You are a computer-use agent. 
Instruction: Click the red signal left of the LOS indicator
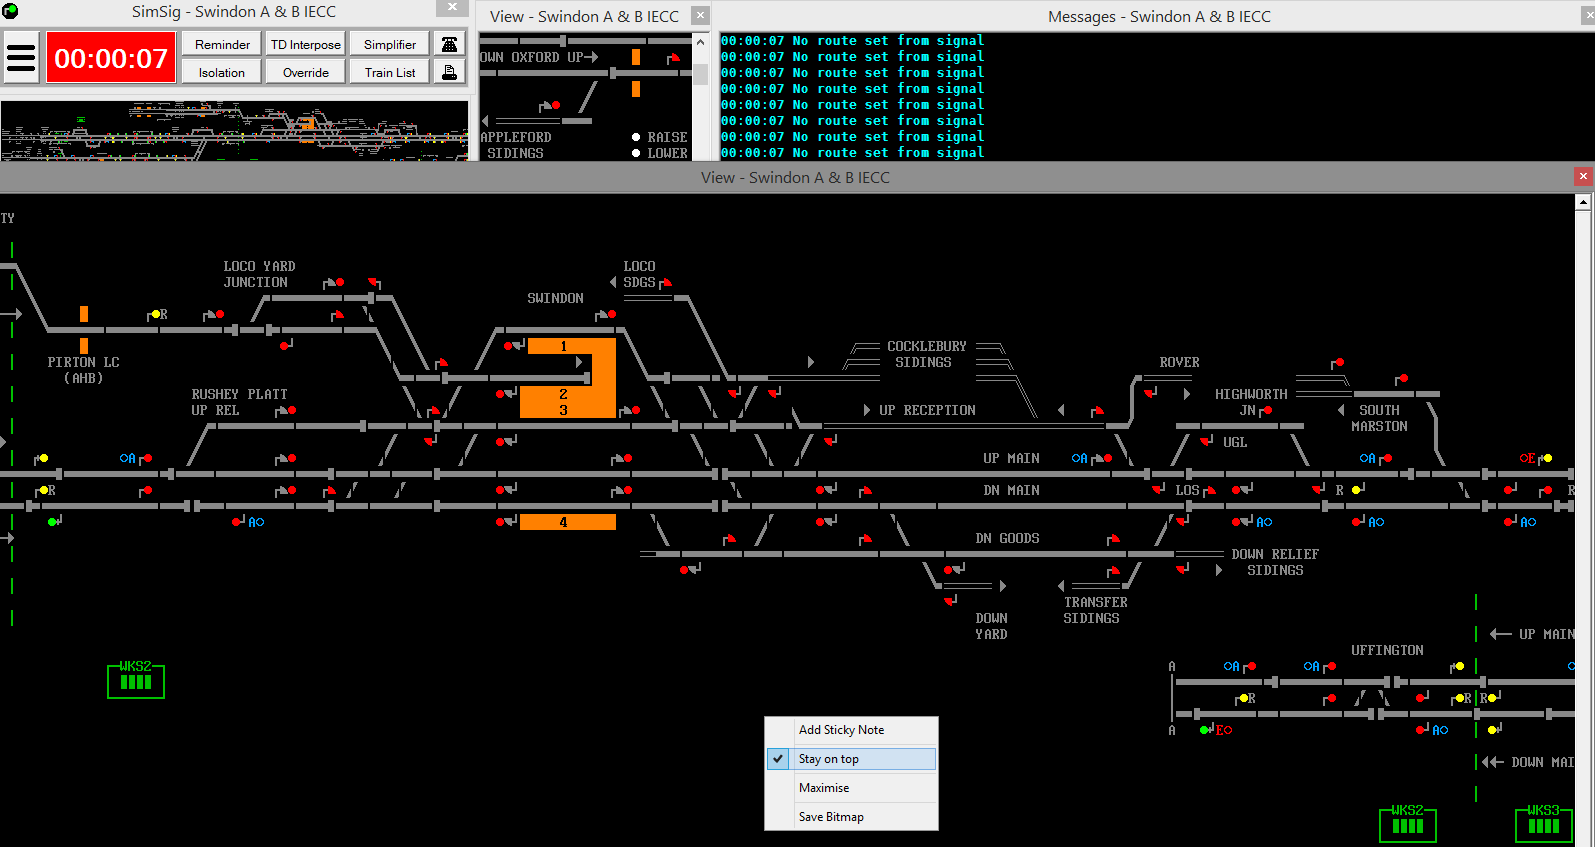point(1158,489)
